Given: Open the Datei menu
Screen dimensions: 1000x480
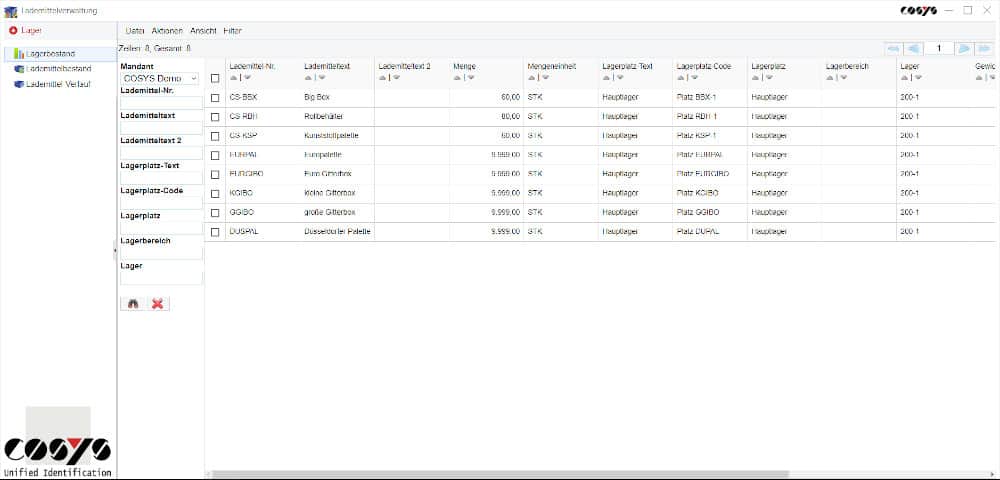Looking at the screenshot, I should 135,31.
